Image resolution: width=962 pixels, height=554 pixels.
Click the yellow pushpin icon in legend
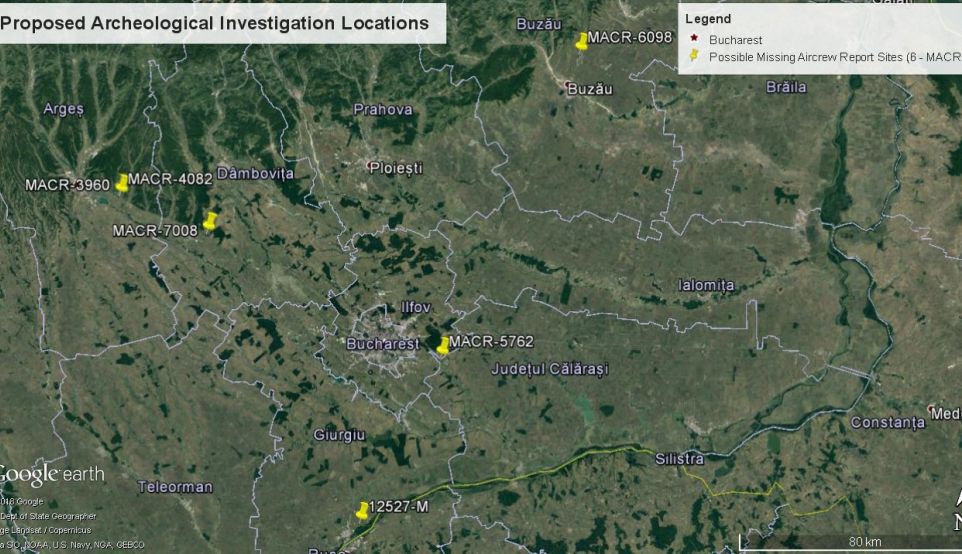[x=695, y=57]
